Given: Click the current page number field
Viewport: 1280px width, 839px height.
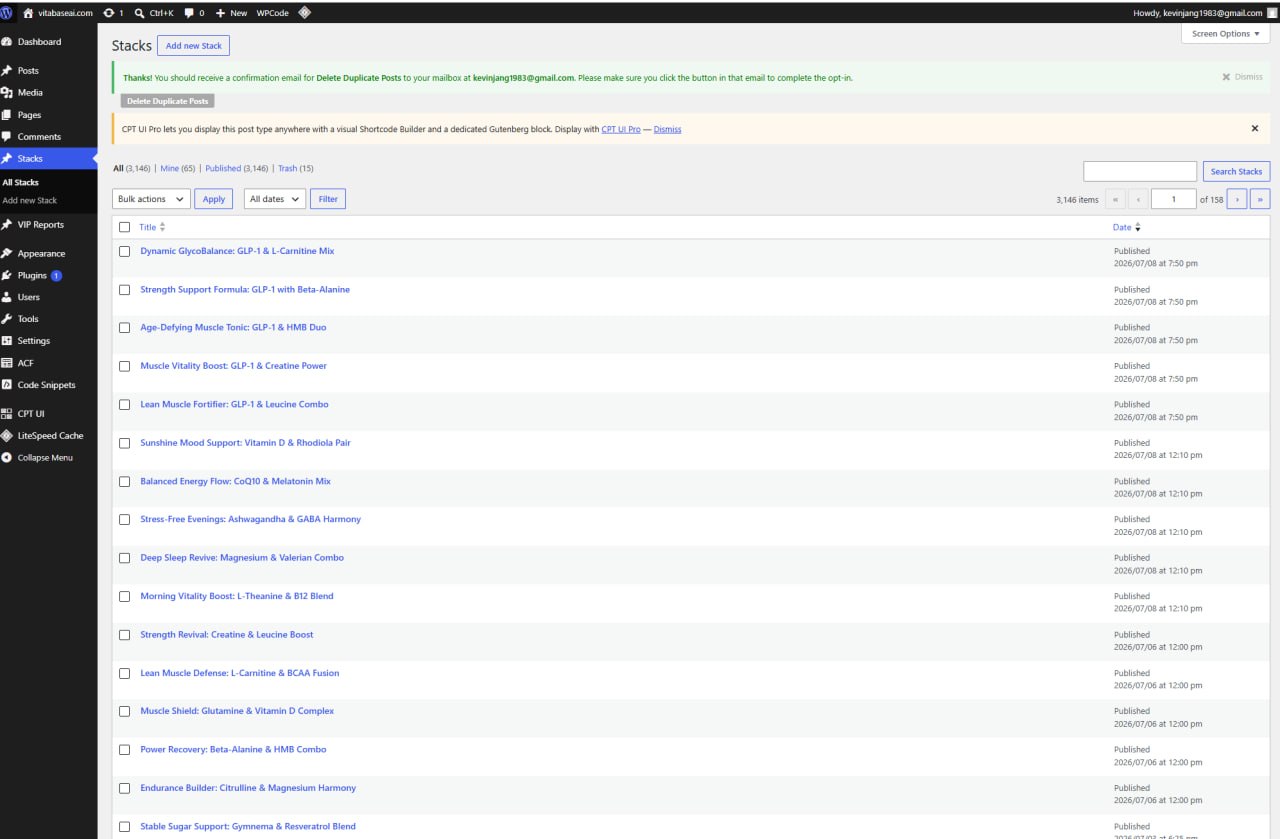Looking at the screenshot, I should pyautogui.click(x=1174, y=199).
